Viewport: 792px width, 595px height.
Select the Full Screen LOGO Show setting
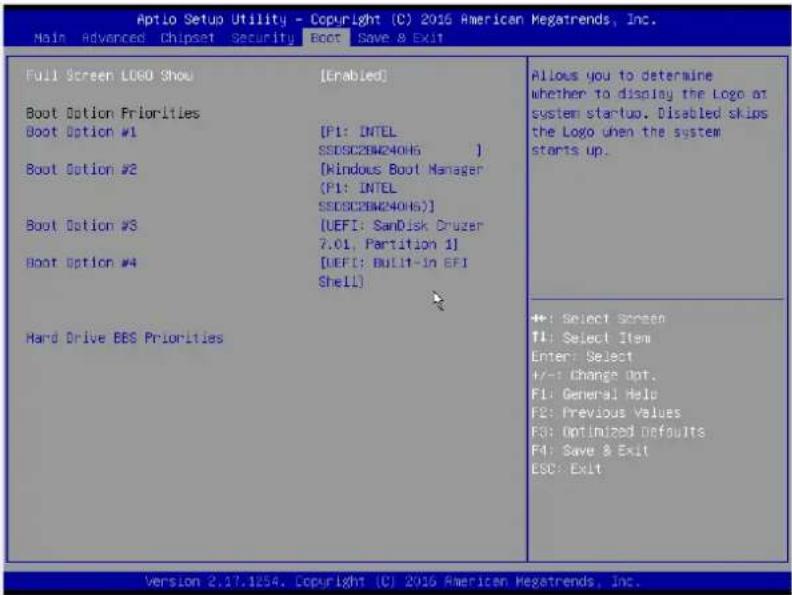tap(109, 76)
